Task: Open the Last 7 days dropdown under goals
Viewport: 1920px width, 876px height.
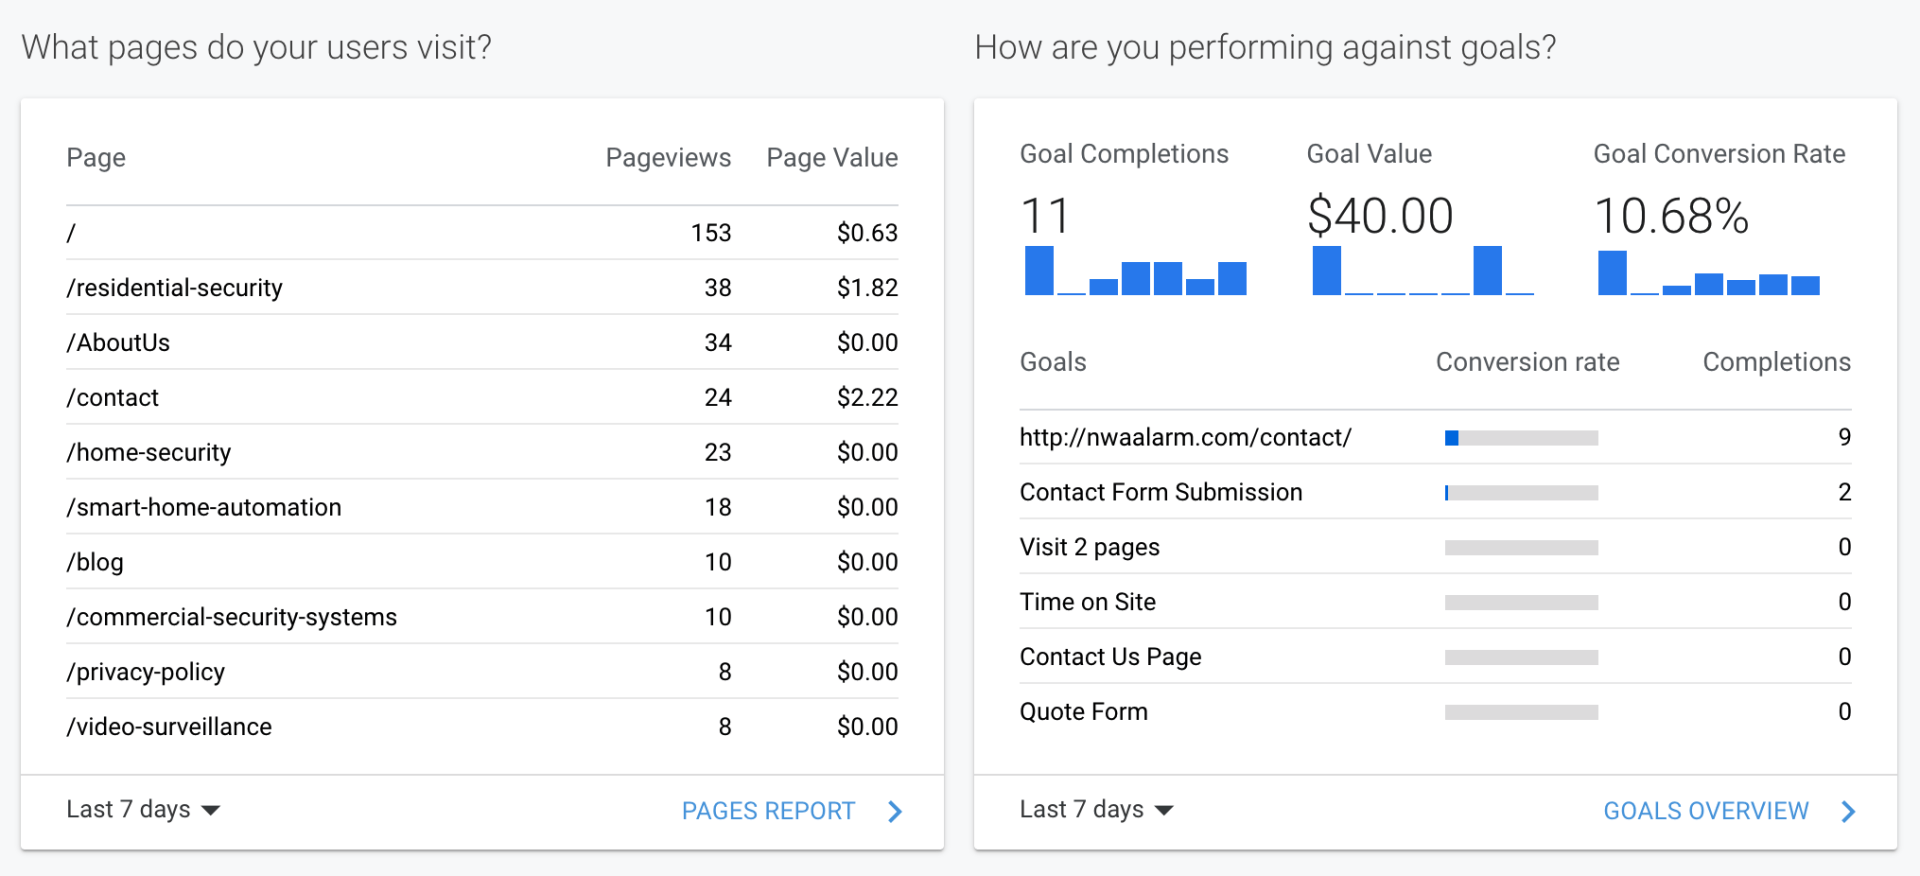Action: pyautogui.click(x=1096, y=809)
